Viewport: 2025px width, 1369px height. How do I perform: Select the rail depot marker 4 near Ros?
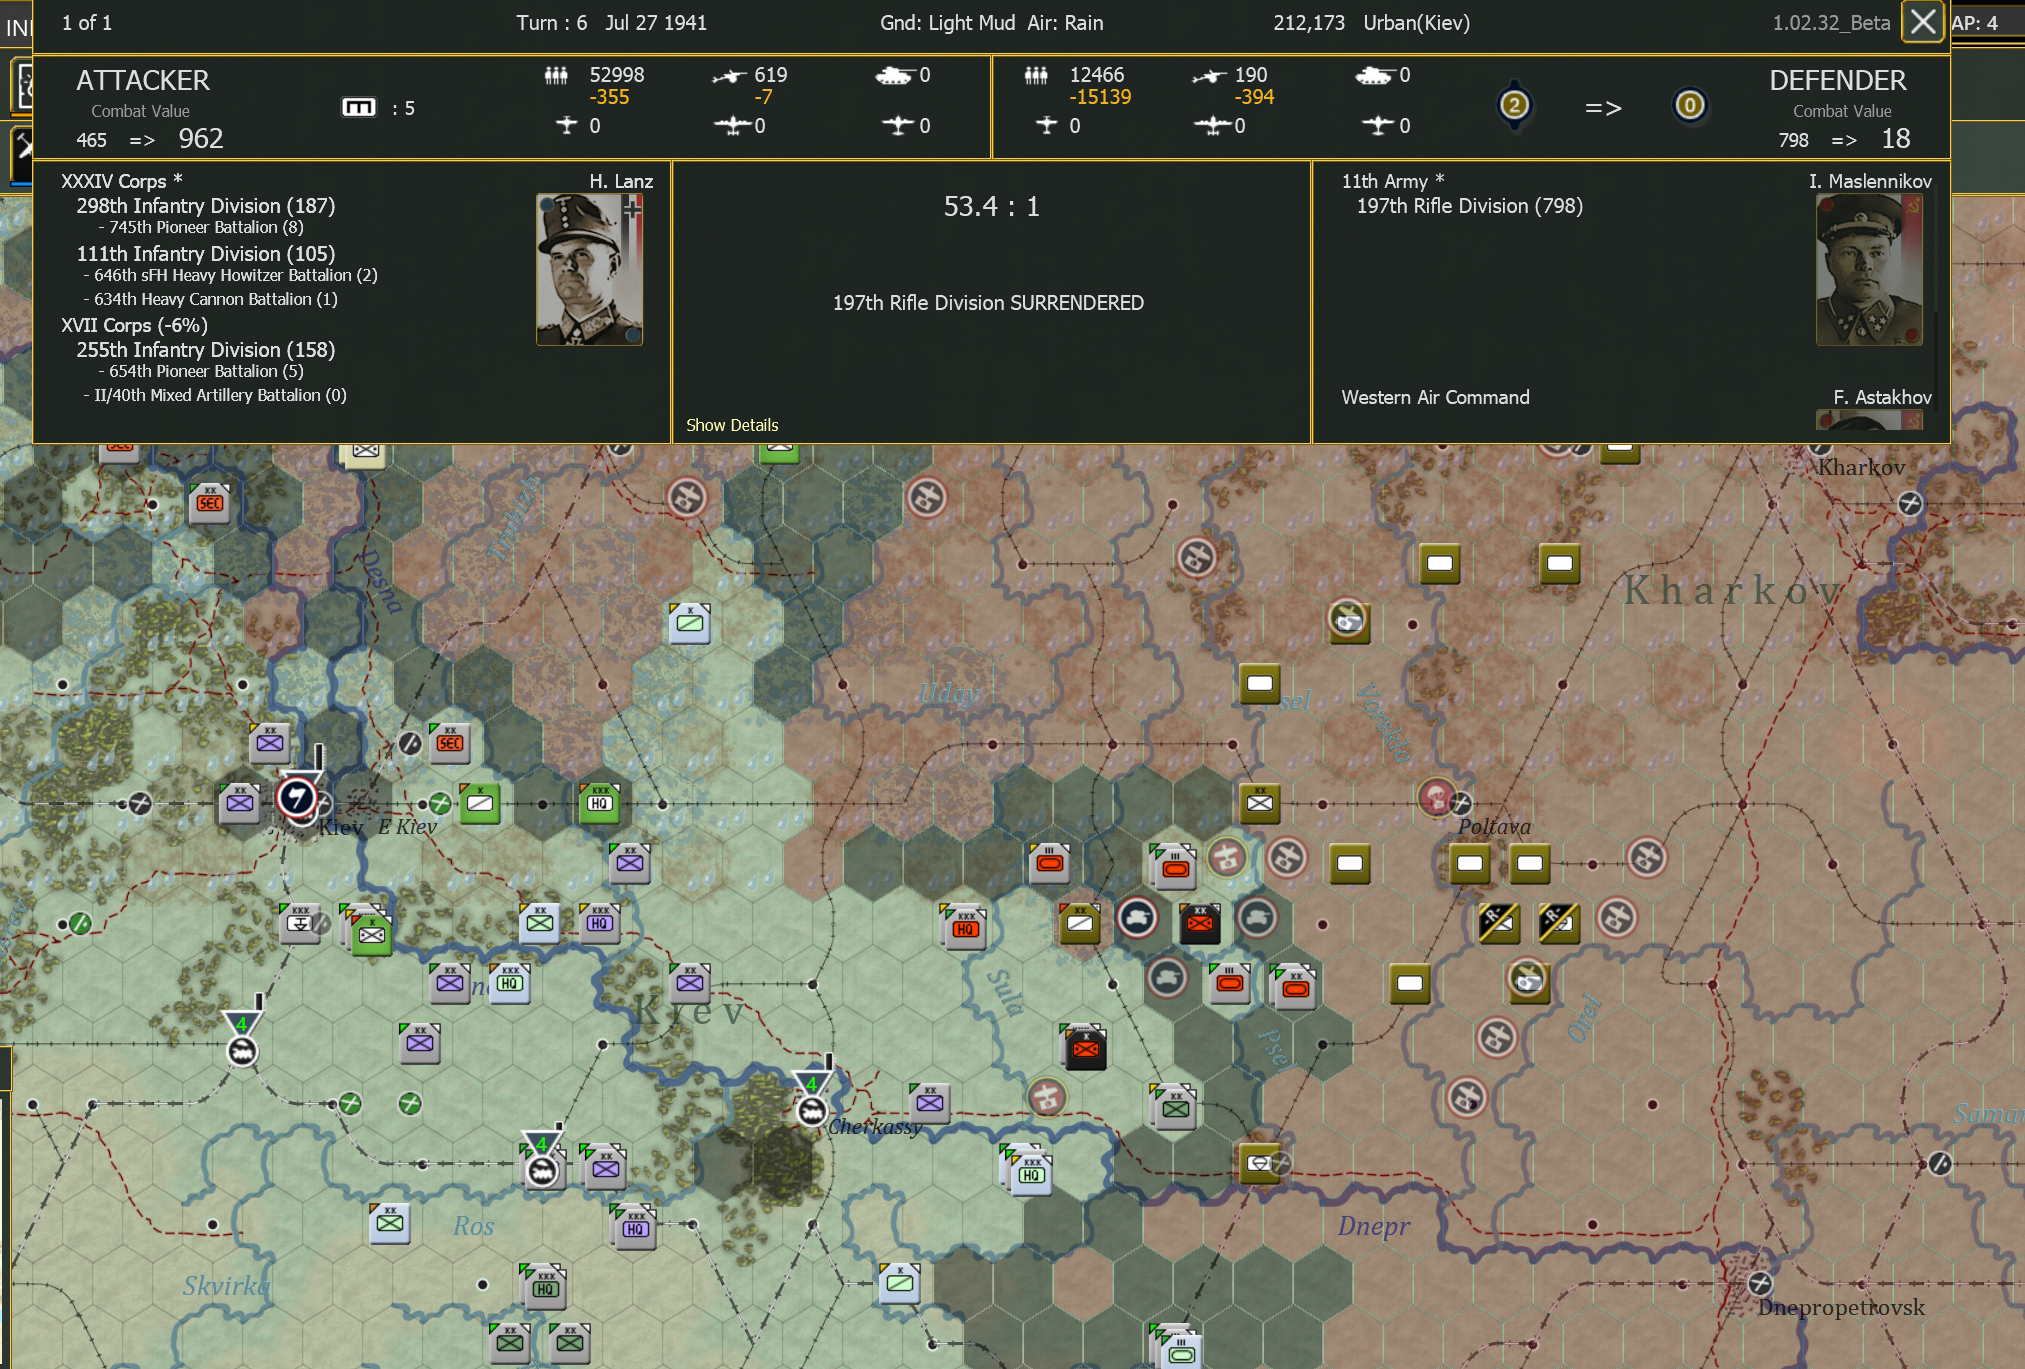(x=541, y=1160)
